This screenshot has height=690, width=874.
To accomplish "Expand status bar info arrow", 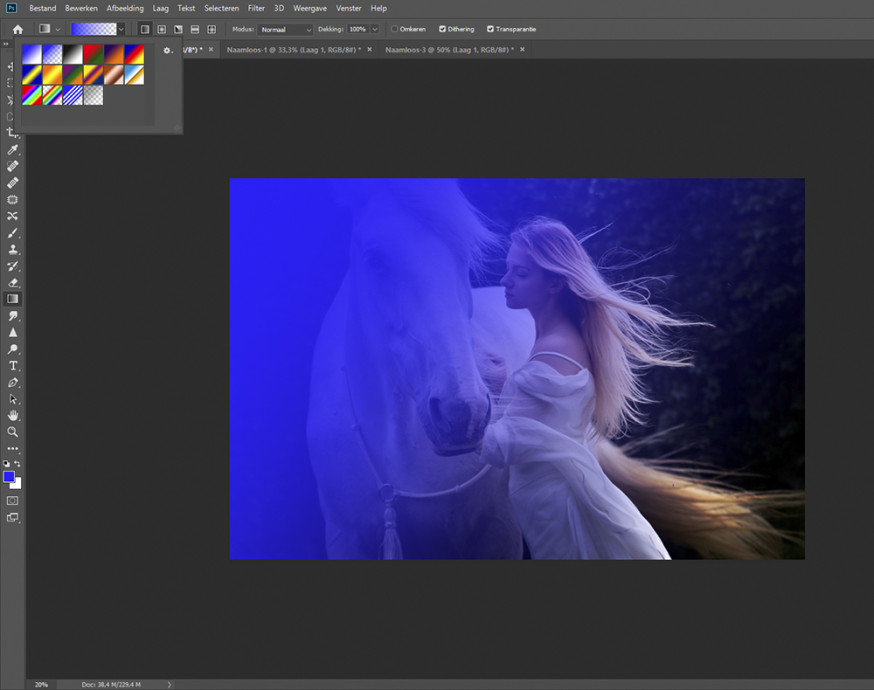I will (169, 684).
